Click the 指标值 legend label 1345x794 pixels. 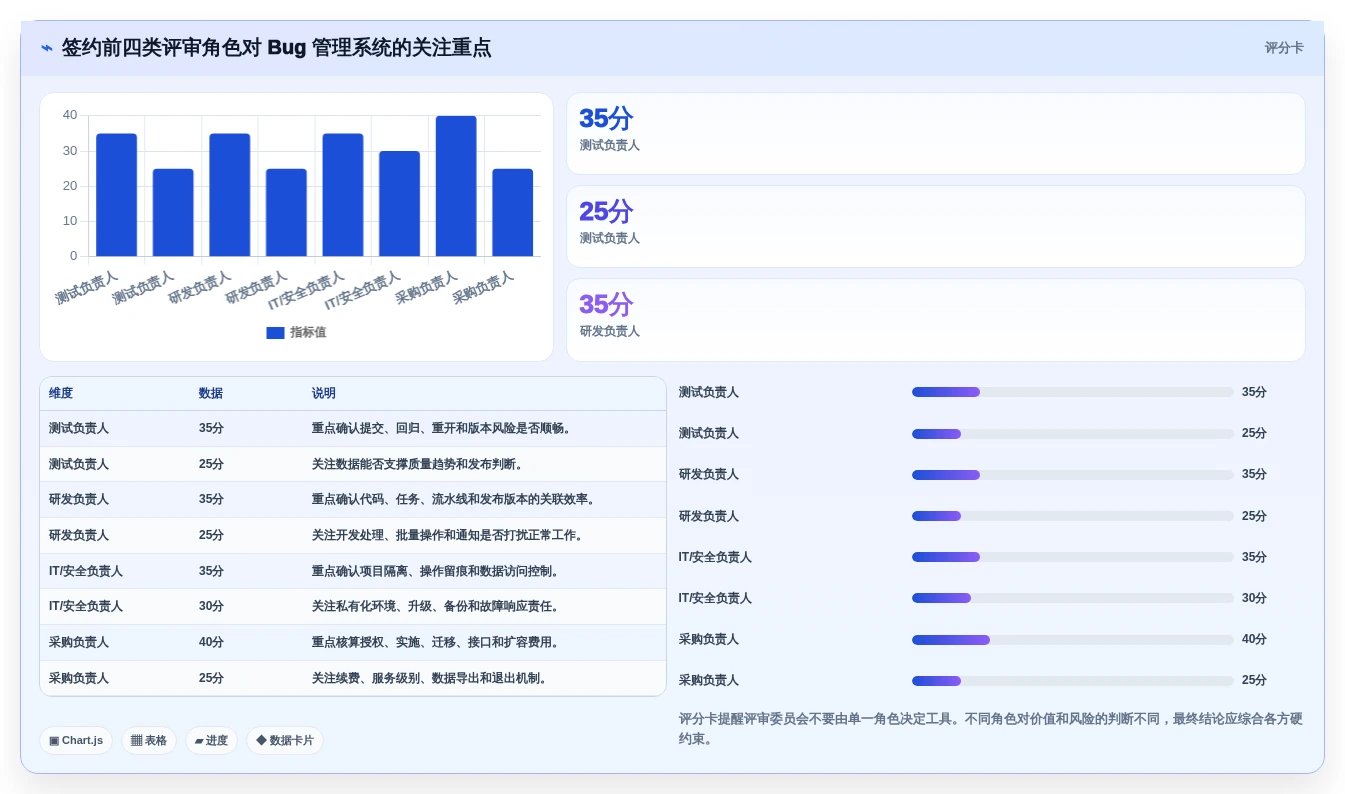coord(308,333)
